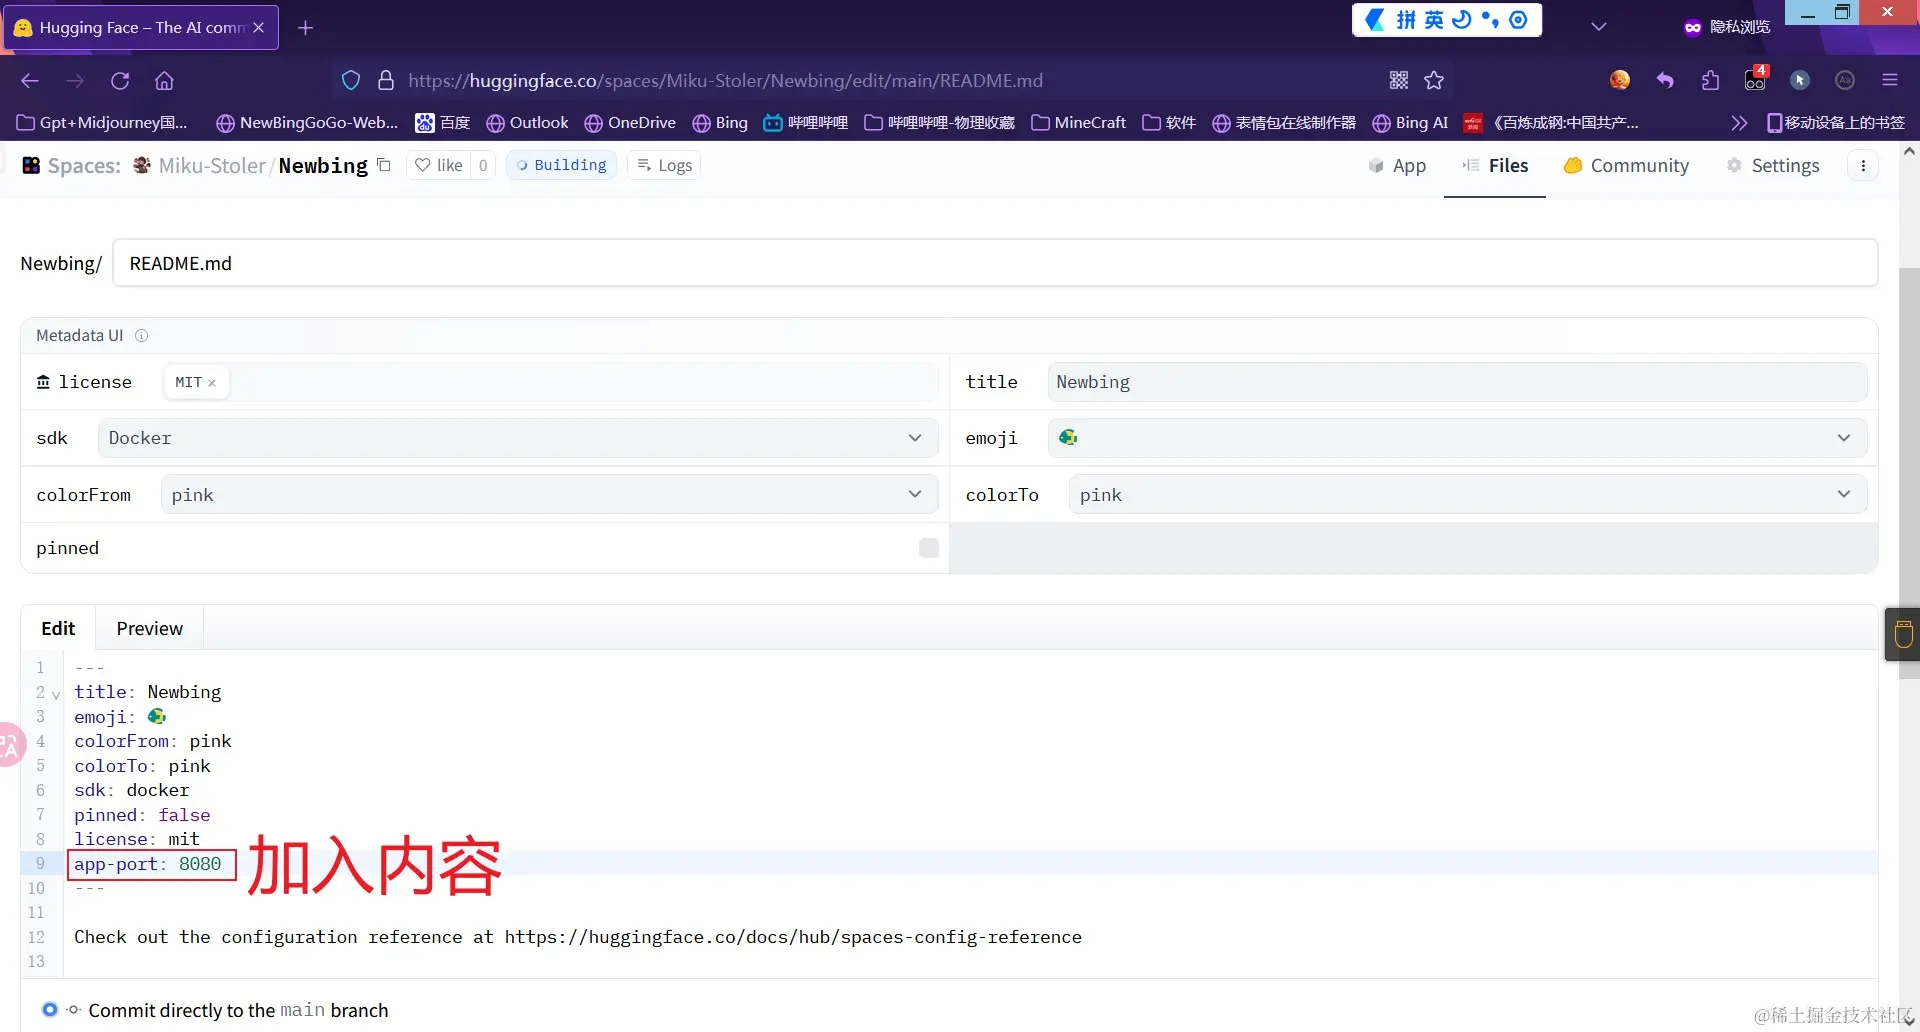Select Commit directly to main branch radio
Screen dimensions: 1920x1032
coord(49,1010)
